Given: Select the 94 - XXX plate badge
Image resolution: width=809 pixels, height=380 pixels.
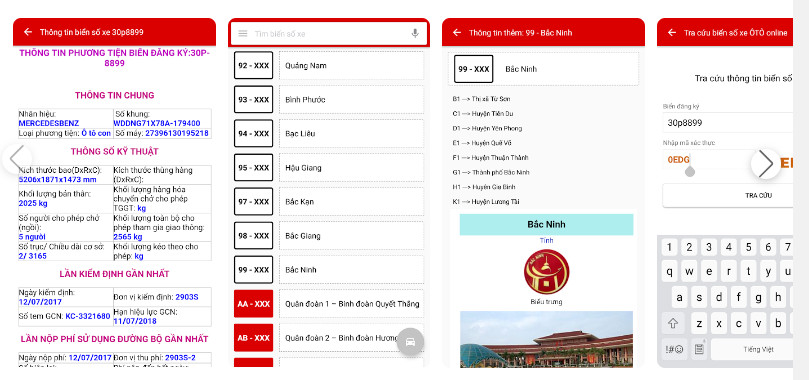Looking at the screenshot, I should (253, 134).
